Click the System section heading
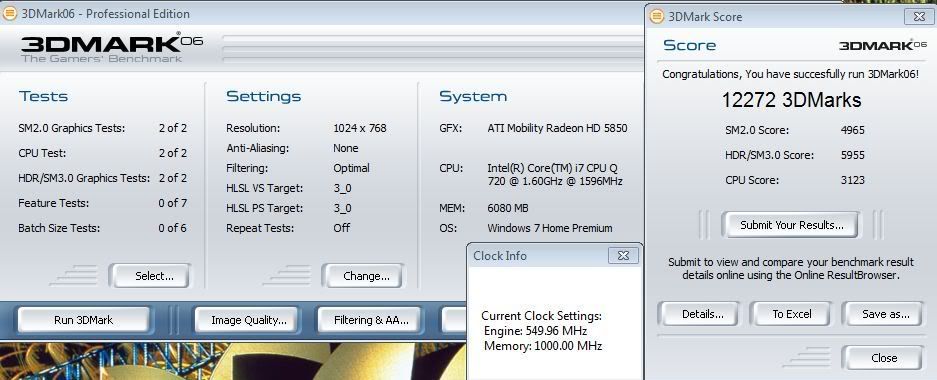The image size is (937, 380). point(473,97)
